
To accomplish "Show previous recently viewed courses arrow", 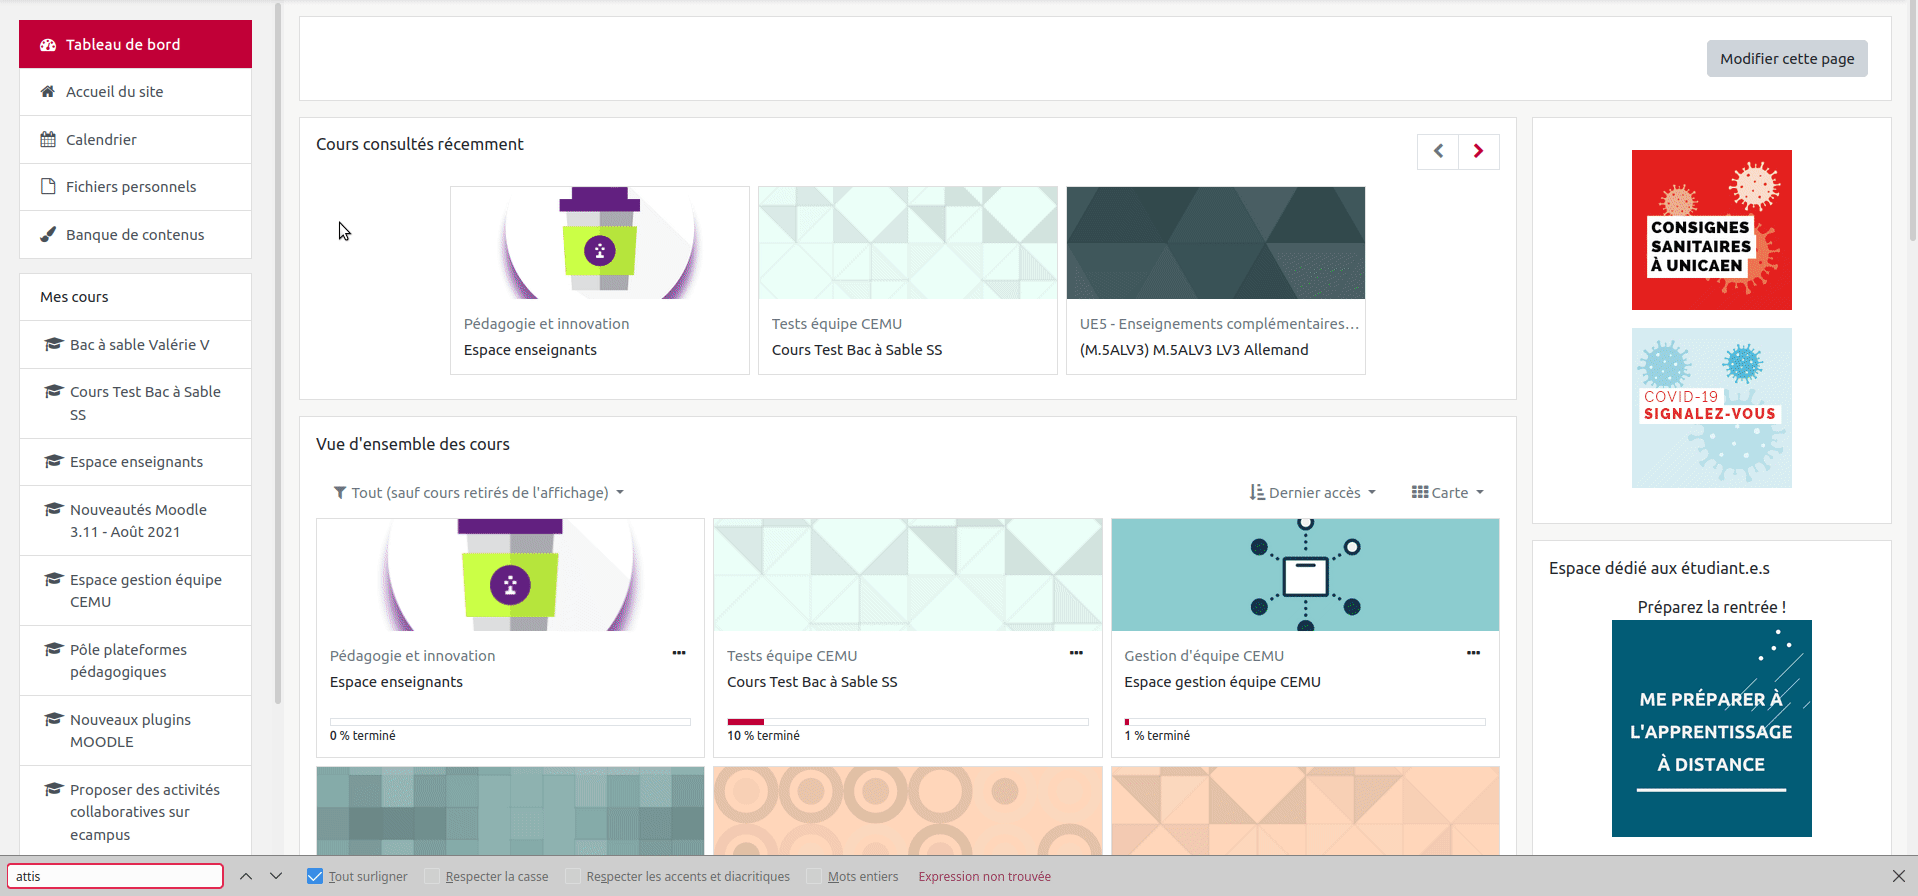I will (1438, 152).
